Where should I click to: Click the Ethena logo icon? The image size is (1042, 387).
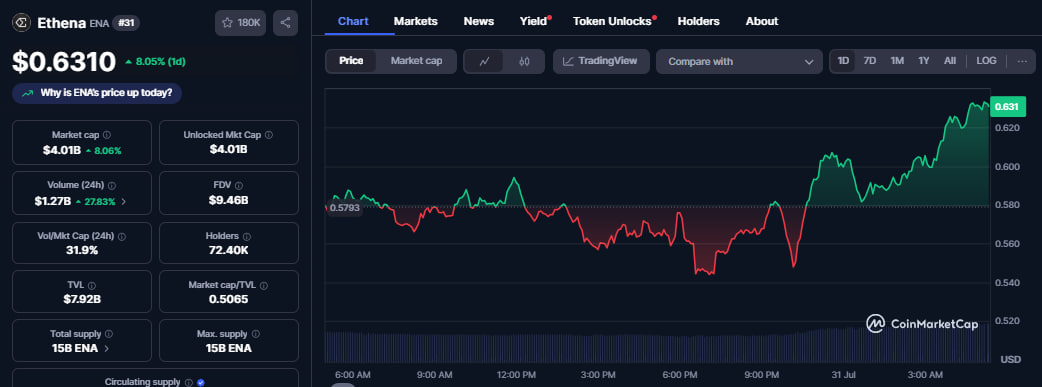click(21, 23)
